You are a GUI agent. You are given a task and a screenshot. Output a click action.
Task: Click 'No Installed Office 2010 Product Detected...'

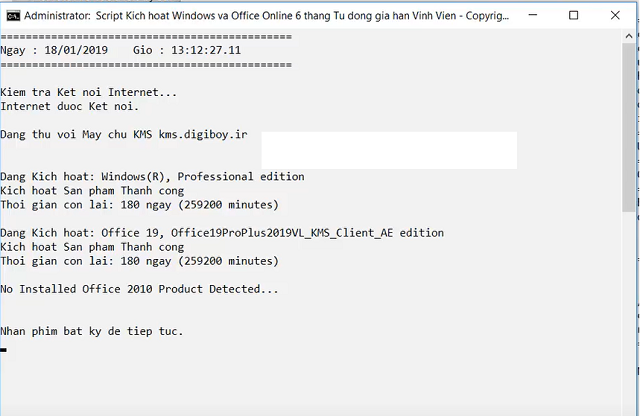click(139, 288)
